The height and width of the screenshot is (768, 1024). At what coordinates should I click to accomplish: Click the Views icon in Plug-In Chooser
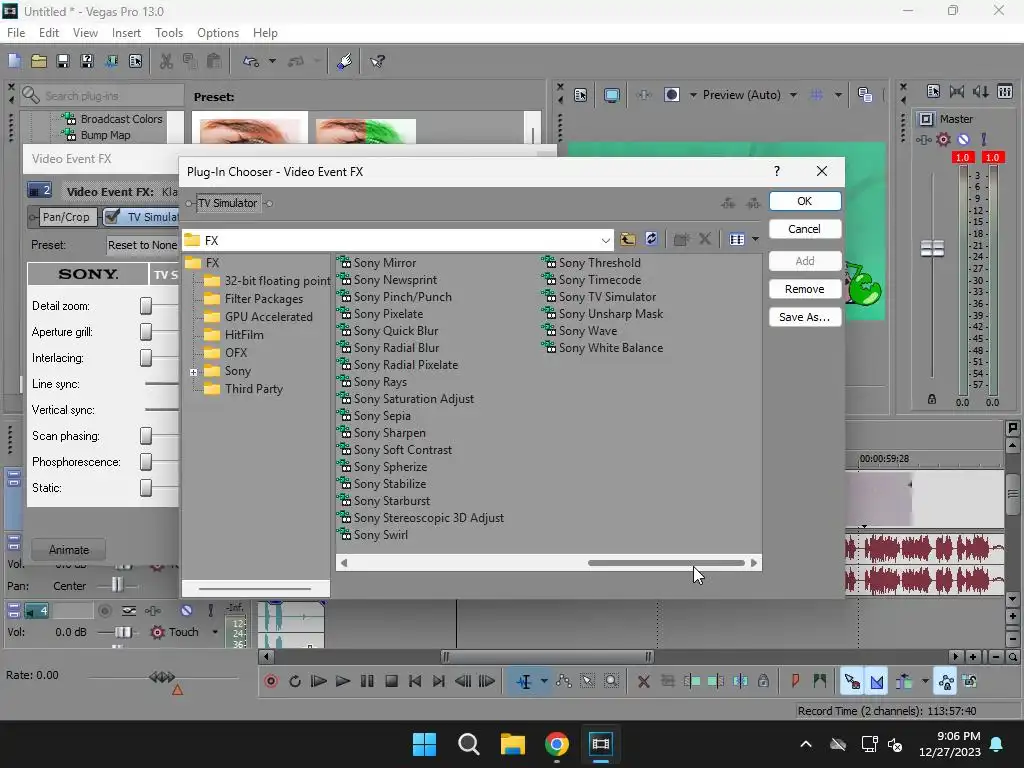coord(737,240)
